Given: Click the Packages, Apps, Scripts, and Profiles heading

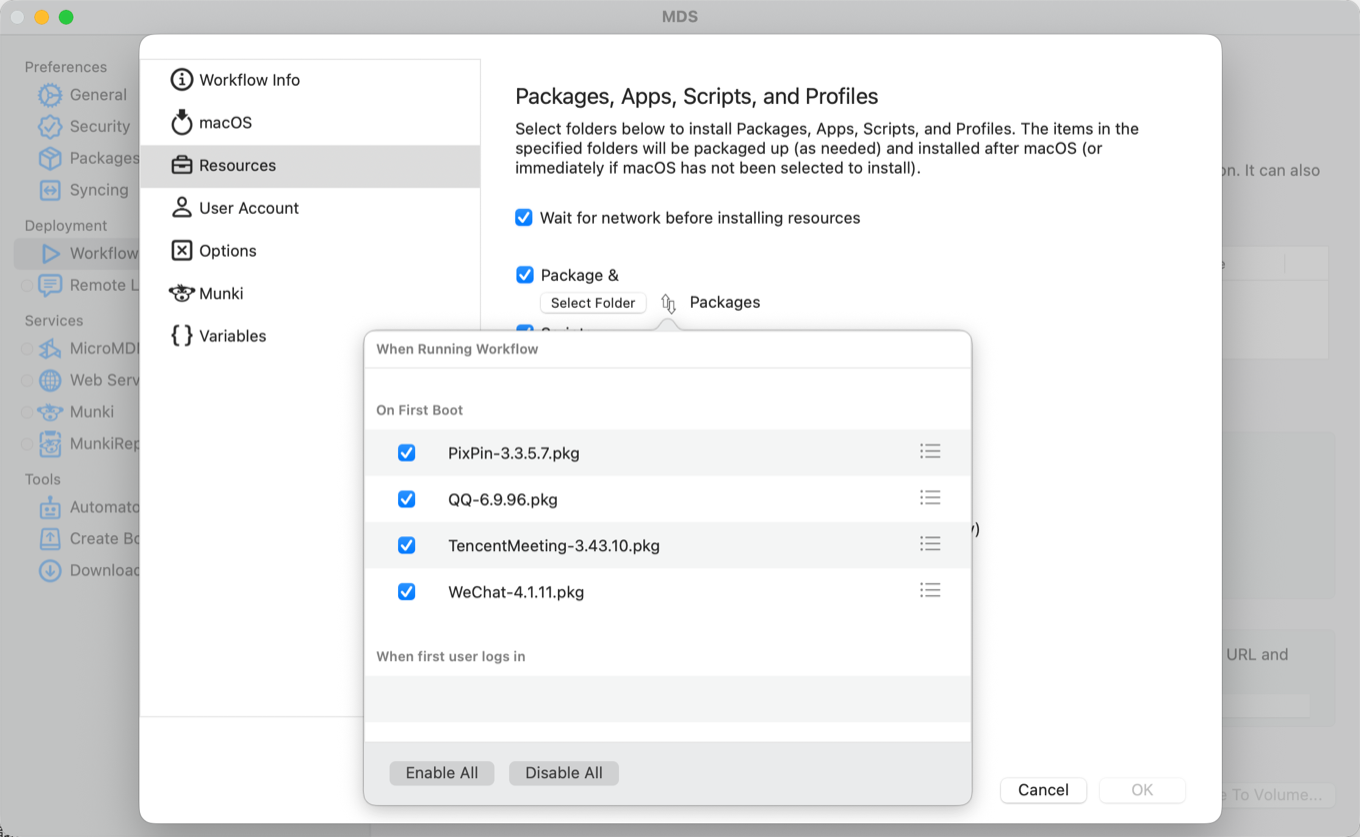Looking at the screenshot, I should [x=697, y=96].
